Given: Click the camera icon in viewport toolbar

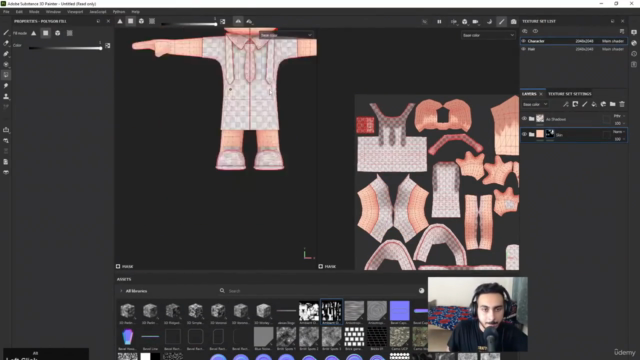Looking at the screenshot, I should click(476, 22).
